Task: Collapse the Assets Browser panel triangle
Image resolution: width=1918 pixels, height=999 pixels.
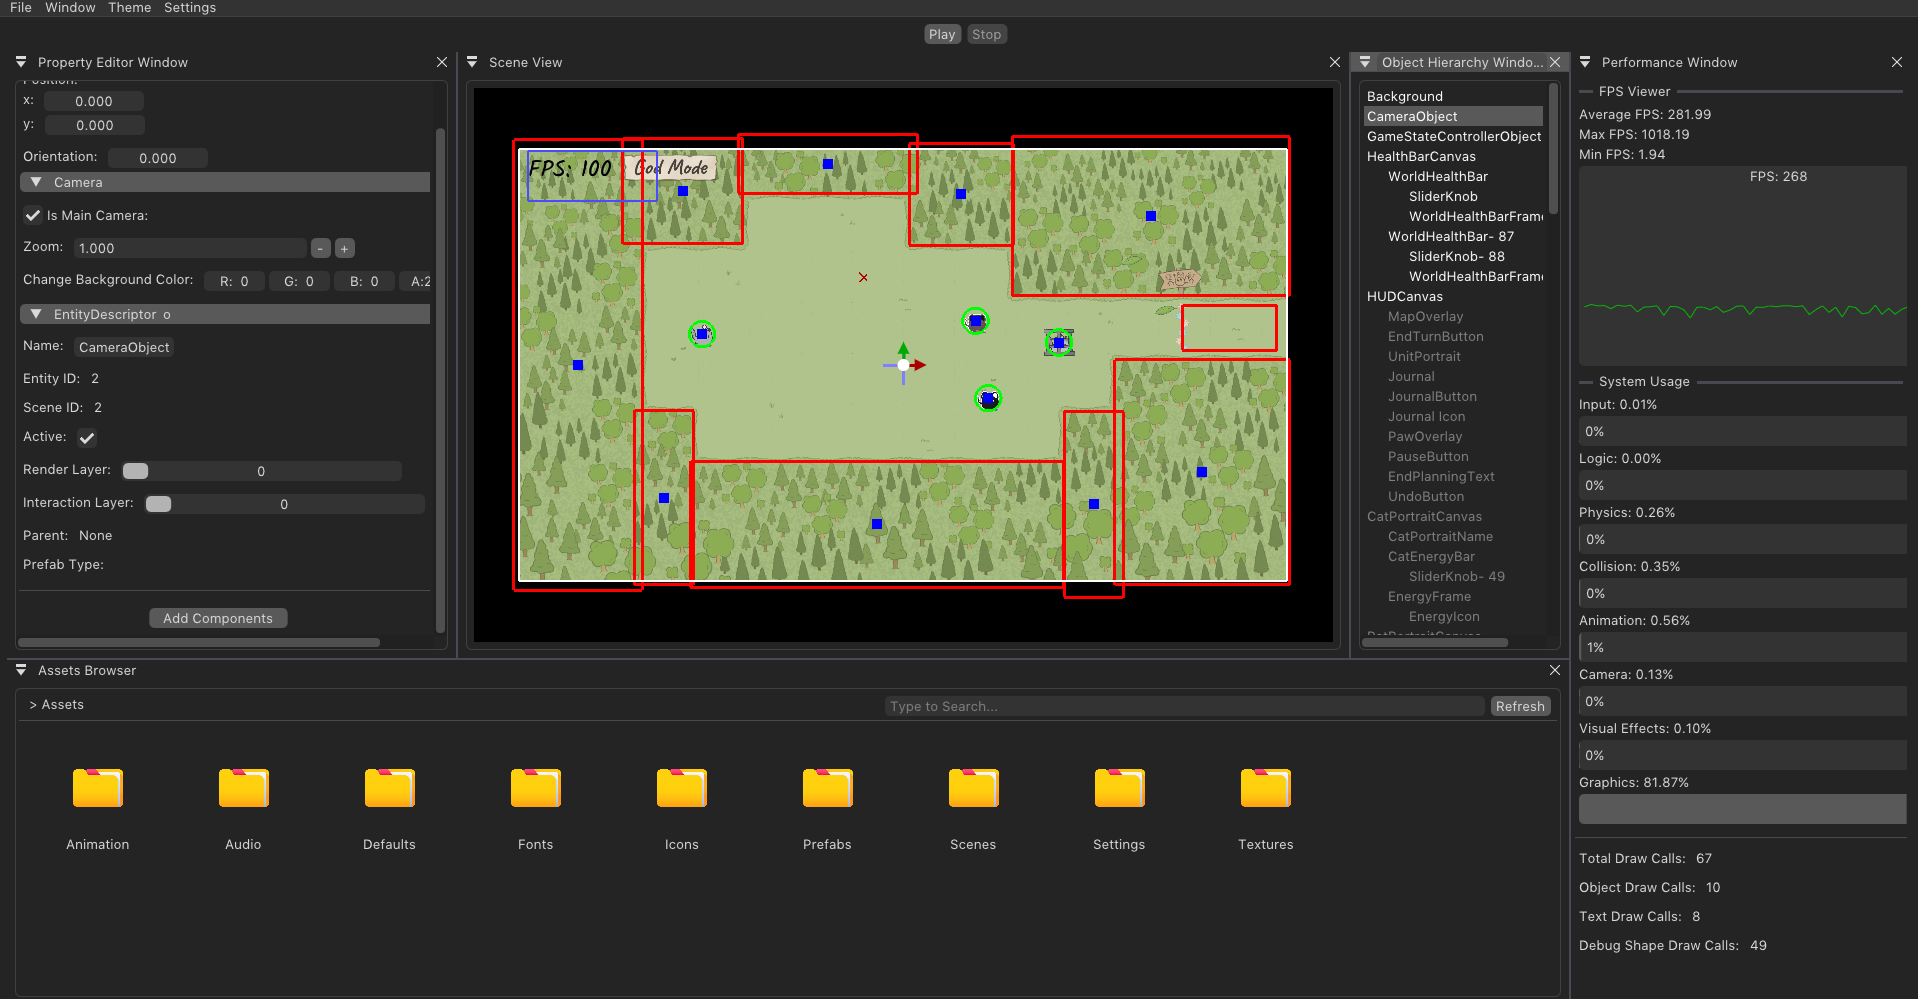Action: click(x=21, y=670)
